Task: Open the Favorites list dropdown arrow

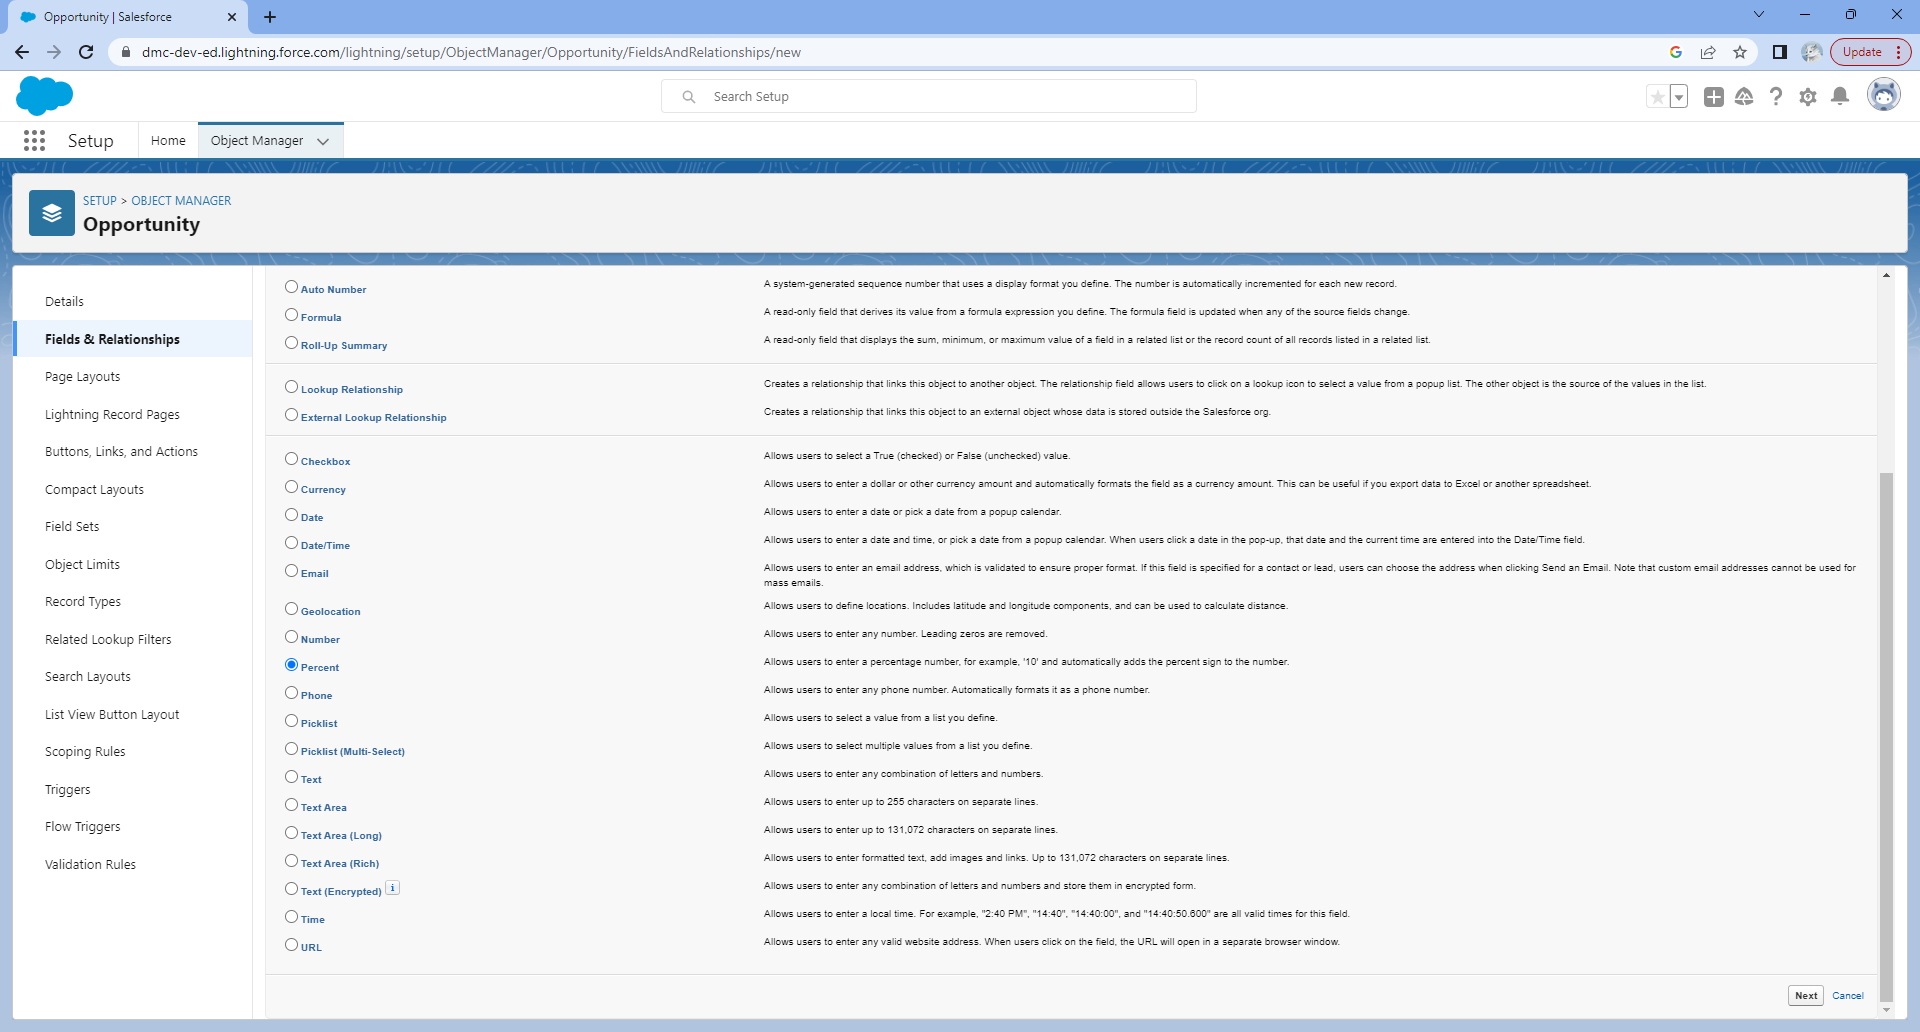Action: coord(1679,97)
